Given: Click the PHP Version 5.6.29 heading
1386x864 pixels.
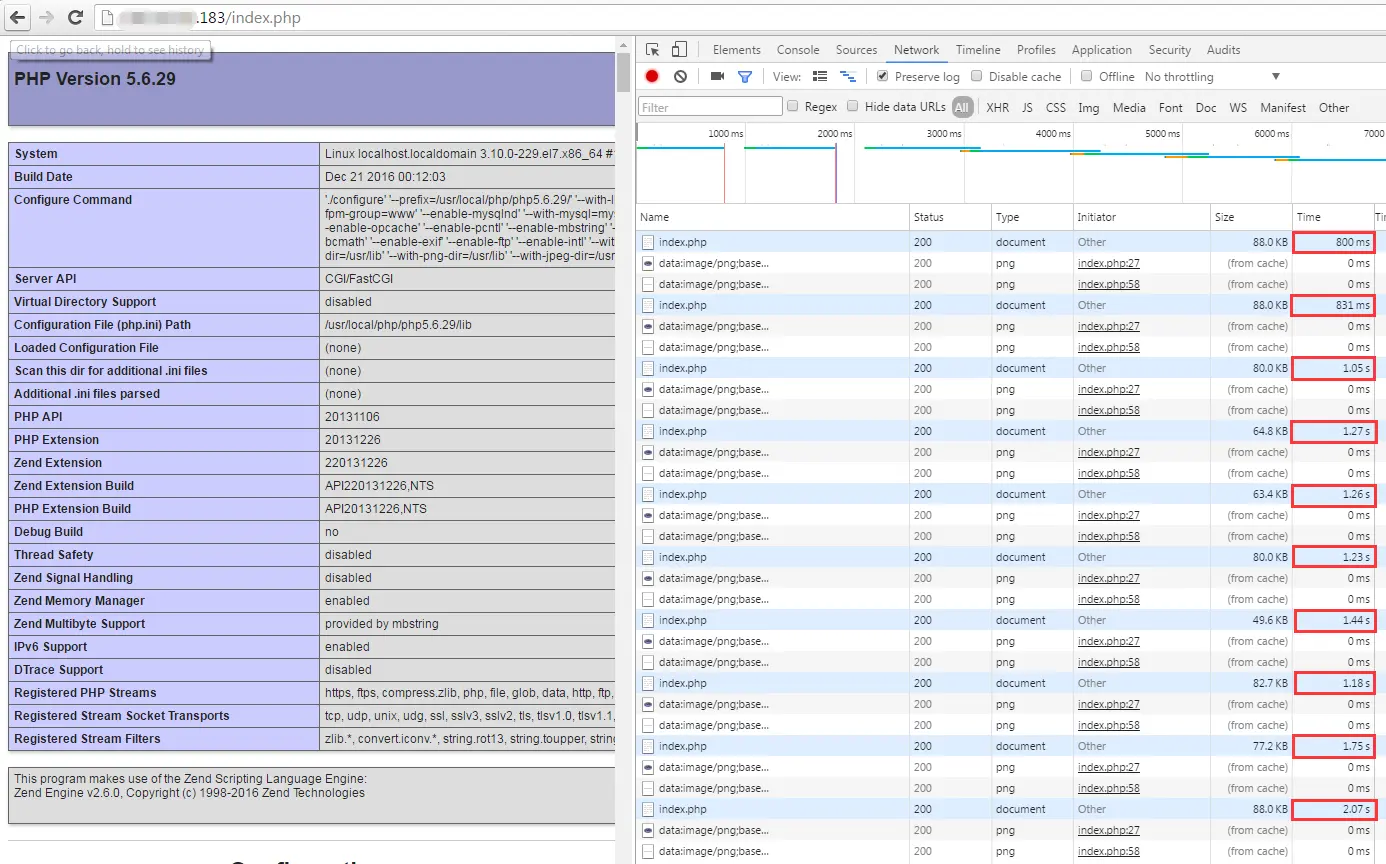Looking at the screenshot, I should pos(95,79).
